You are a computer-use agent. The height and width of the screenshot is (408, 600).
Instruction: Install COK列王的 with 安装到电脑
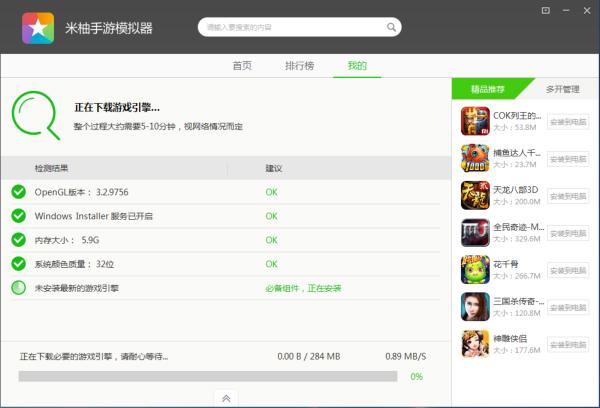pos(568,122)
